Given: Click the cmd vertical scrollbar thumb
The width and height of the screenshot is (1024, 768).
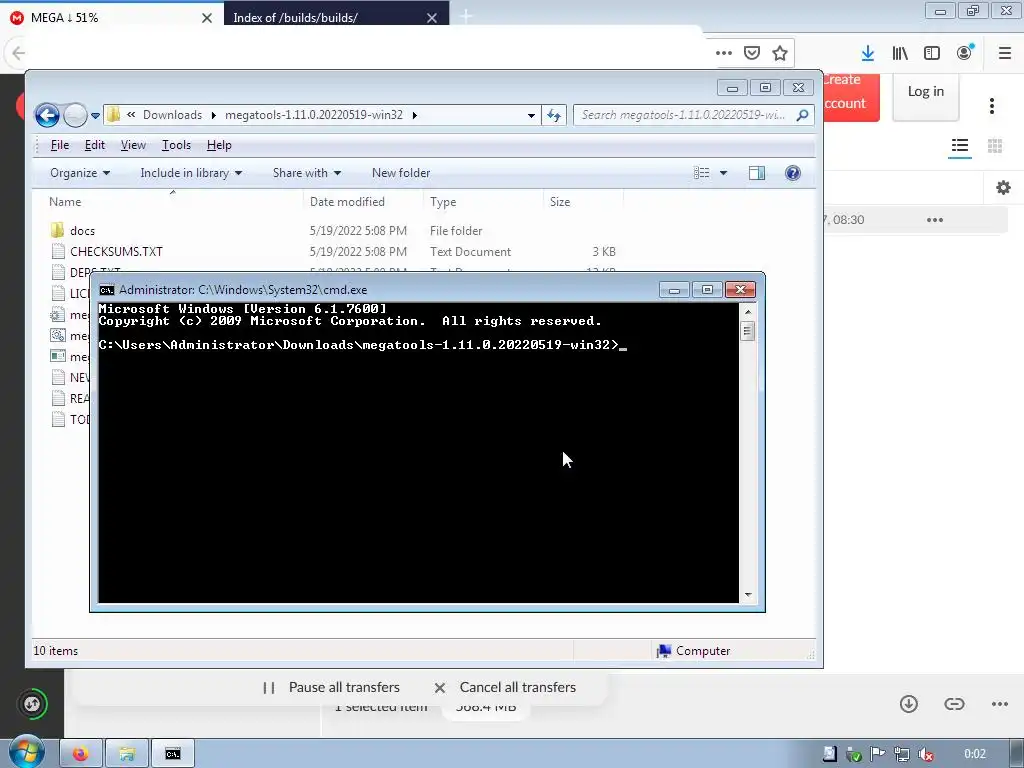Looking at the screenshot, I should (x=748, y=331).
